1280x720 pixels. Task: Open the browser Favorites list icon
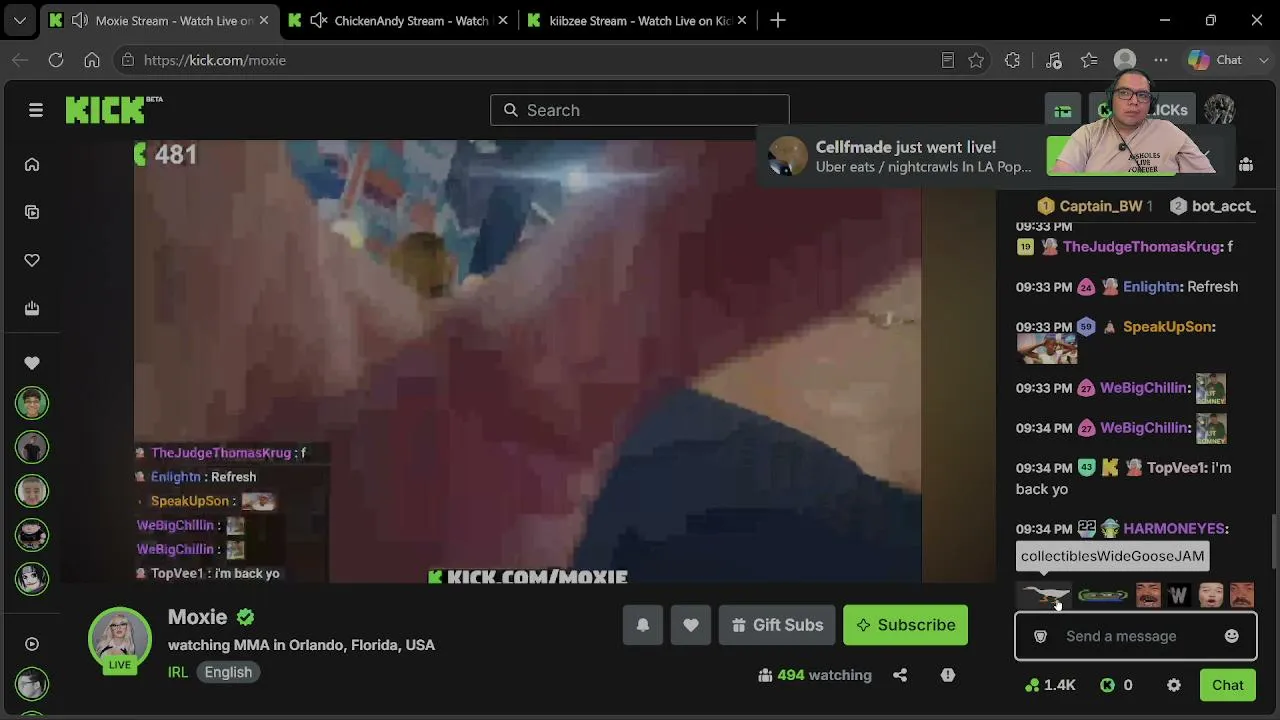[1090, 60]
